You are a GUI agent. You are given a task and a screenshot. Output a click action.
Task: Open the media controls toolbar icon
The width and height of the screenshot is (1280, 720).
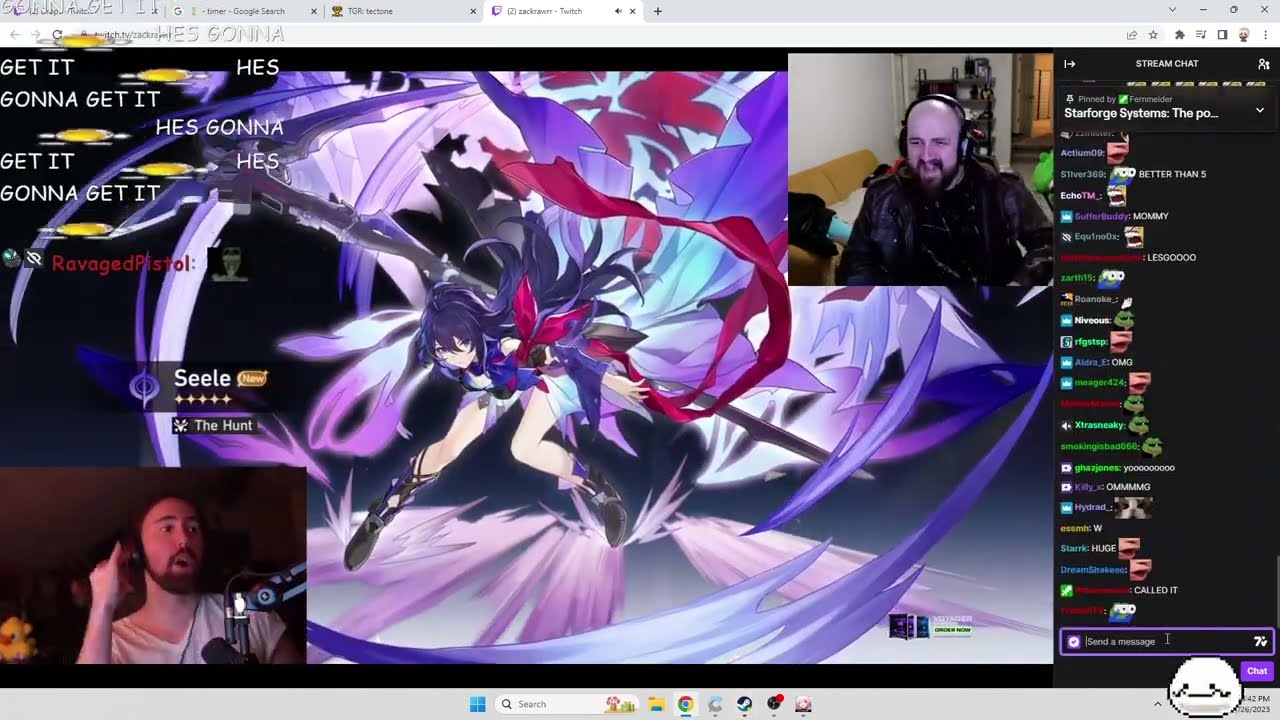(1201, 35)
